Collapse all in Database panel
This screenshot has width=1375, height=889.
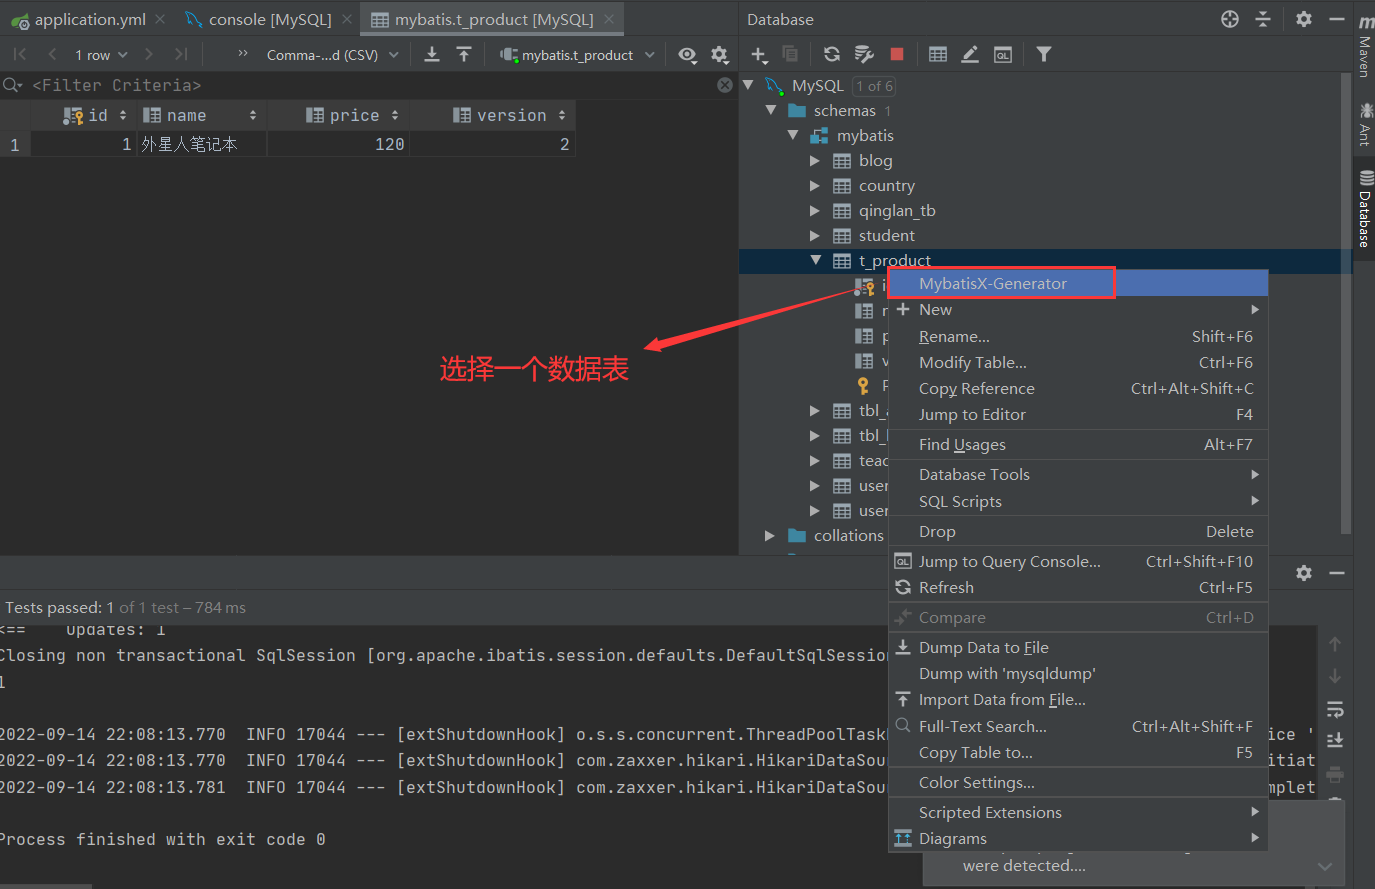pyautogui.click(x=1263, y=19)
